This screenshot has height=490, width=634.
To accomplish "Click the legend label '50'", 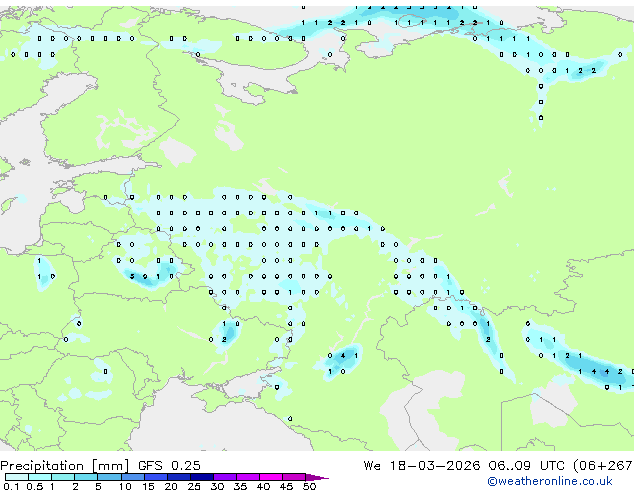I will pyautogui.click(x=309, y=486).
